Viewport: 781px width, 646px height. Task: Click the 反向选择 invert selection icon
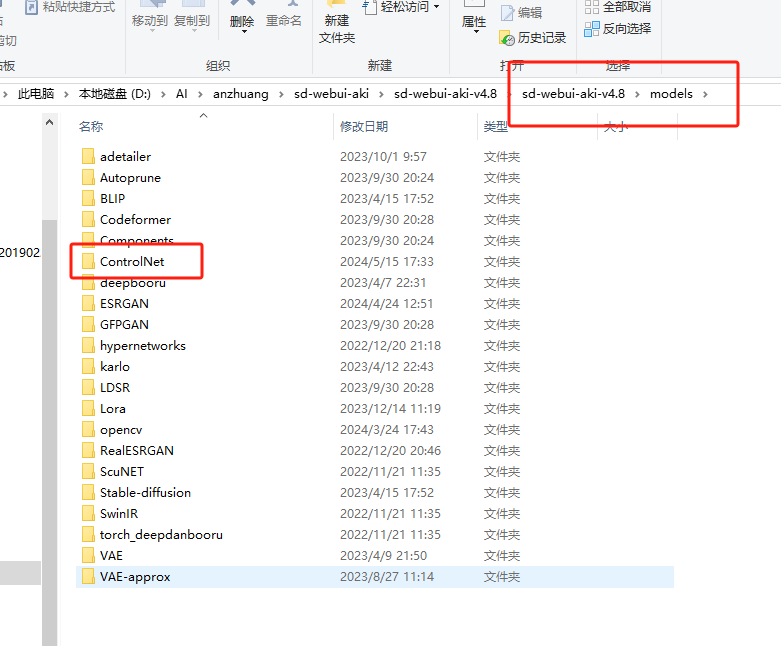[x=592, y=29]
